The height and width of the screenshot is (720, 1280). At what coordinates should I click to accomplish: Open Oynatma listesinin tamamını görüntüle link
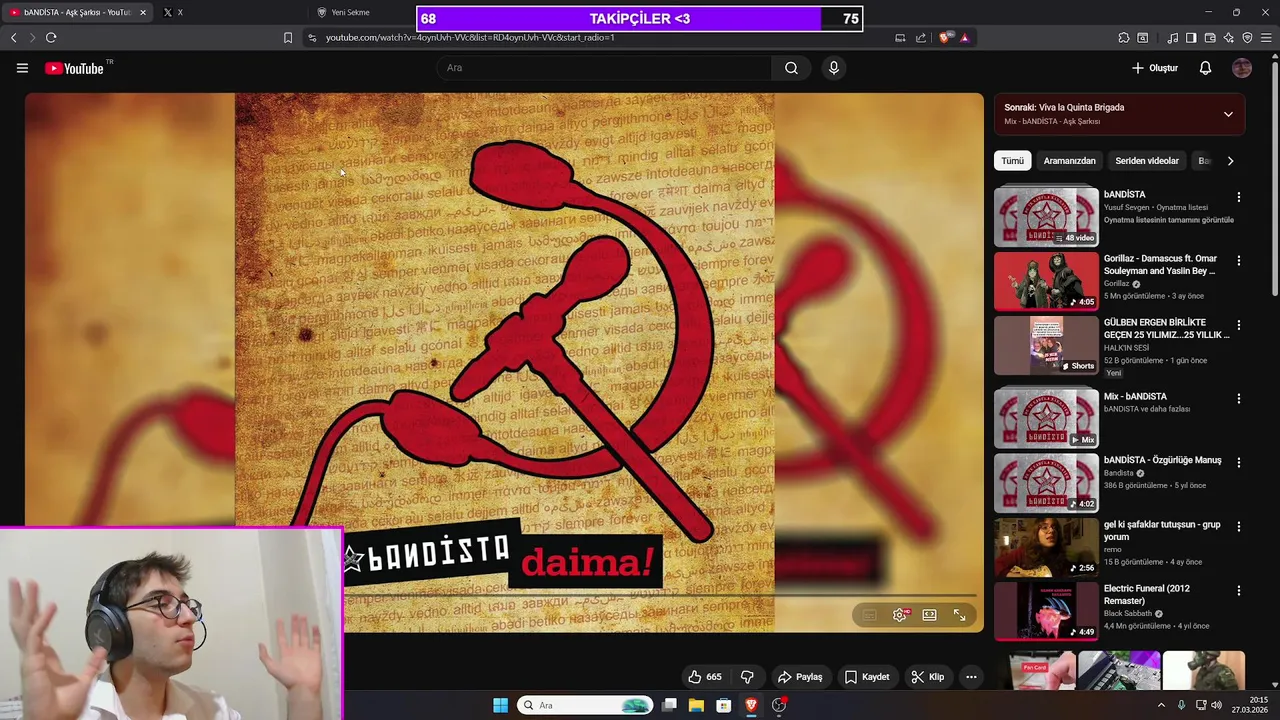(1169, 220)
